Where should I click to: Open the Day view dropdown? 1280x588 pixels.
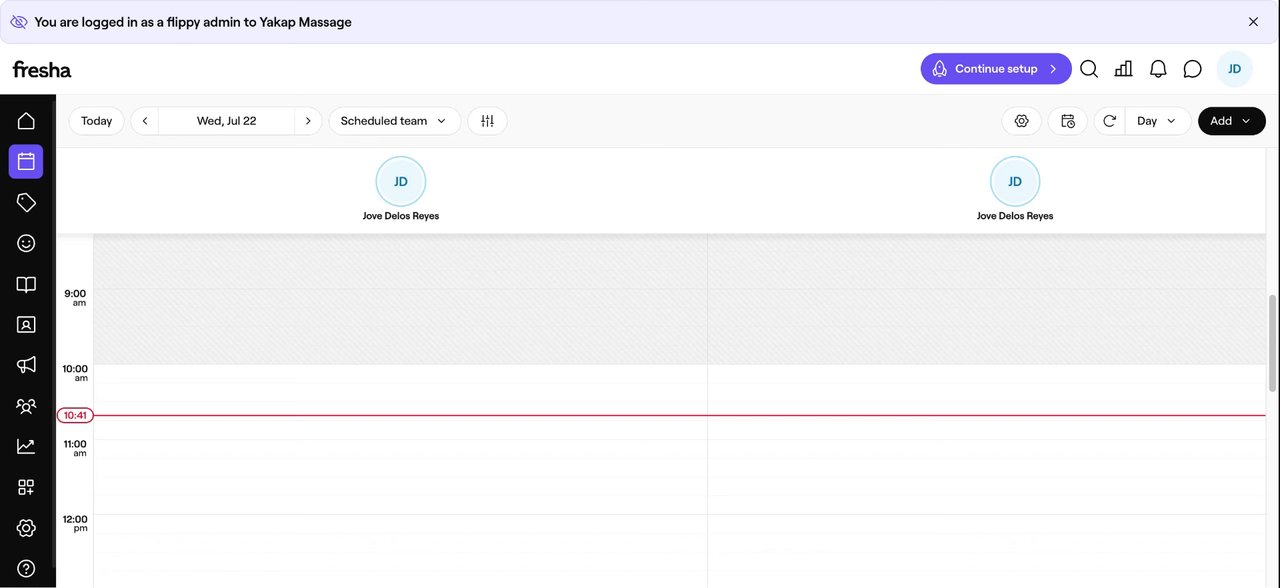(1157, 121)
